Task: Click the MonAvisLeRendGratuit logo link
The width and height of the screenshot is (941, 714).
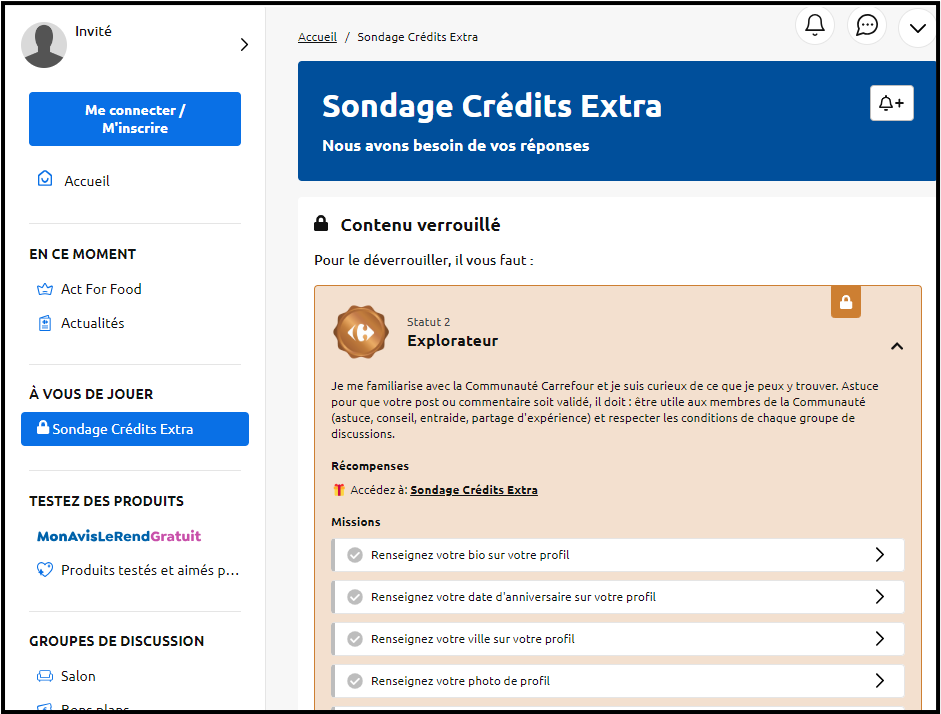Action: coord(119,536)
